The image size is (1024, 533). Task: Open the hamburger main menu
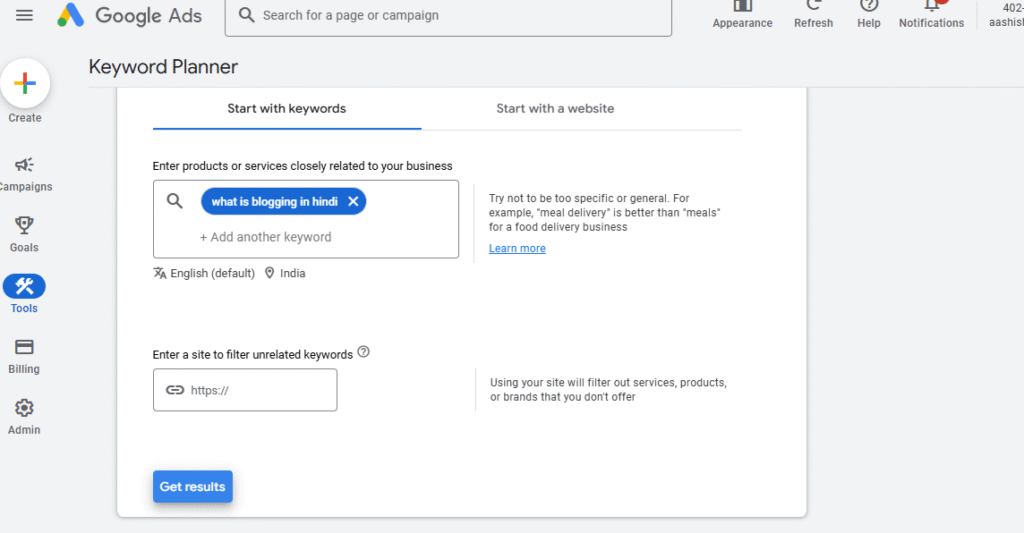tap(24, 15)
